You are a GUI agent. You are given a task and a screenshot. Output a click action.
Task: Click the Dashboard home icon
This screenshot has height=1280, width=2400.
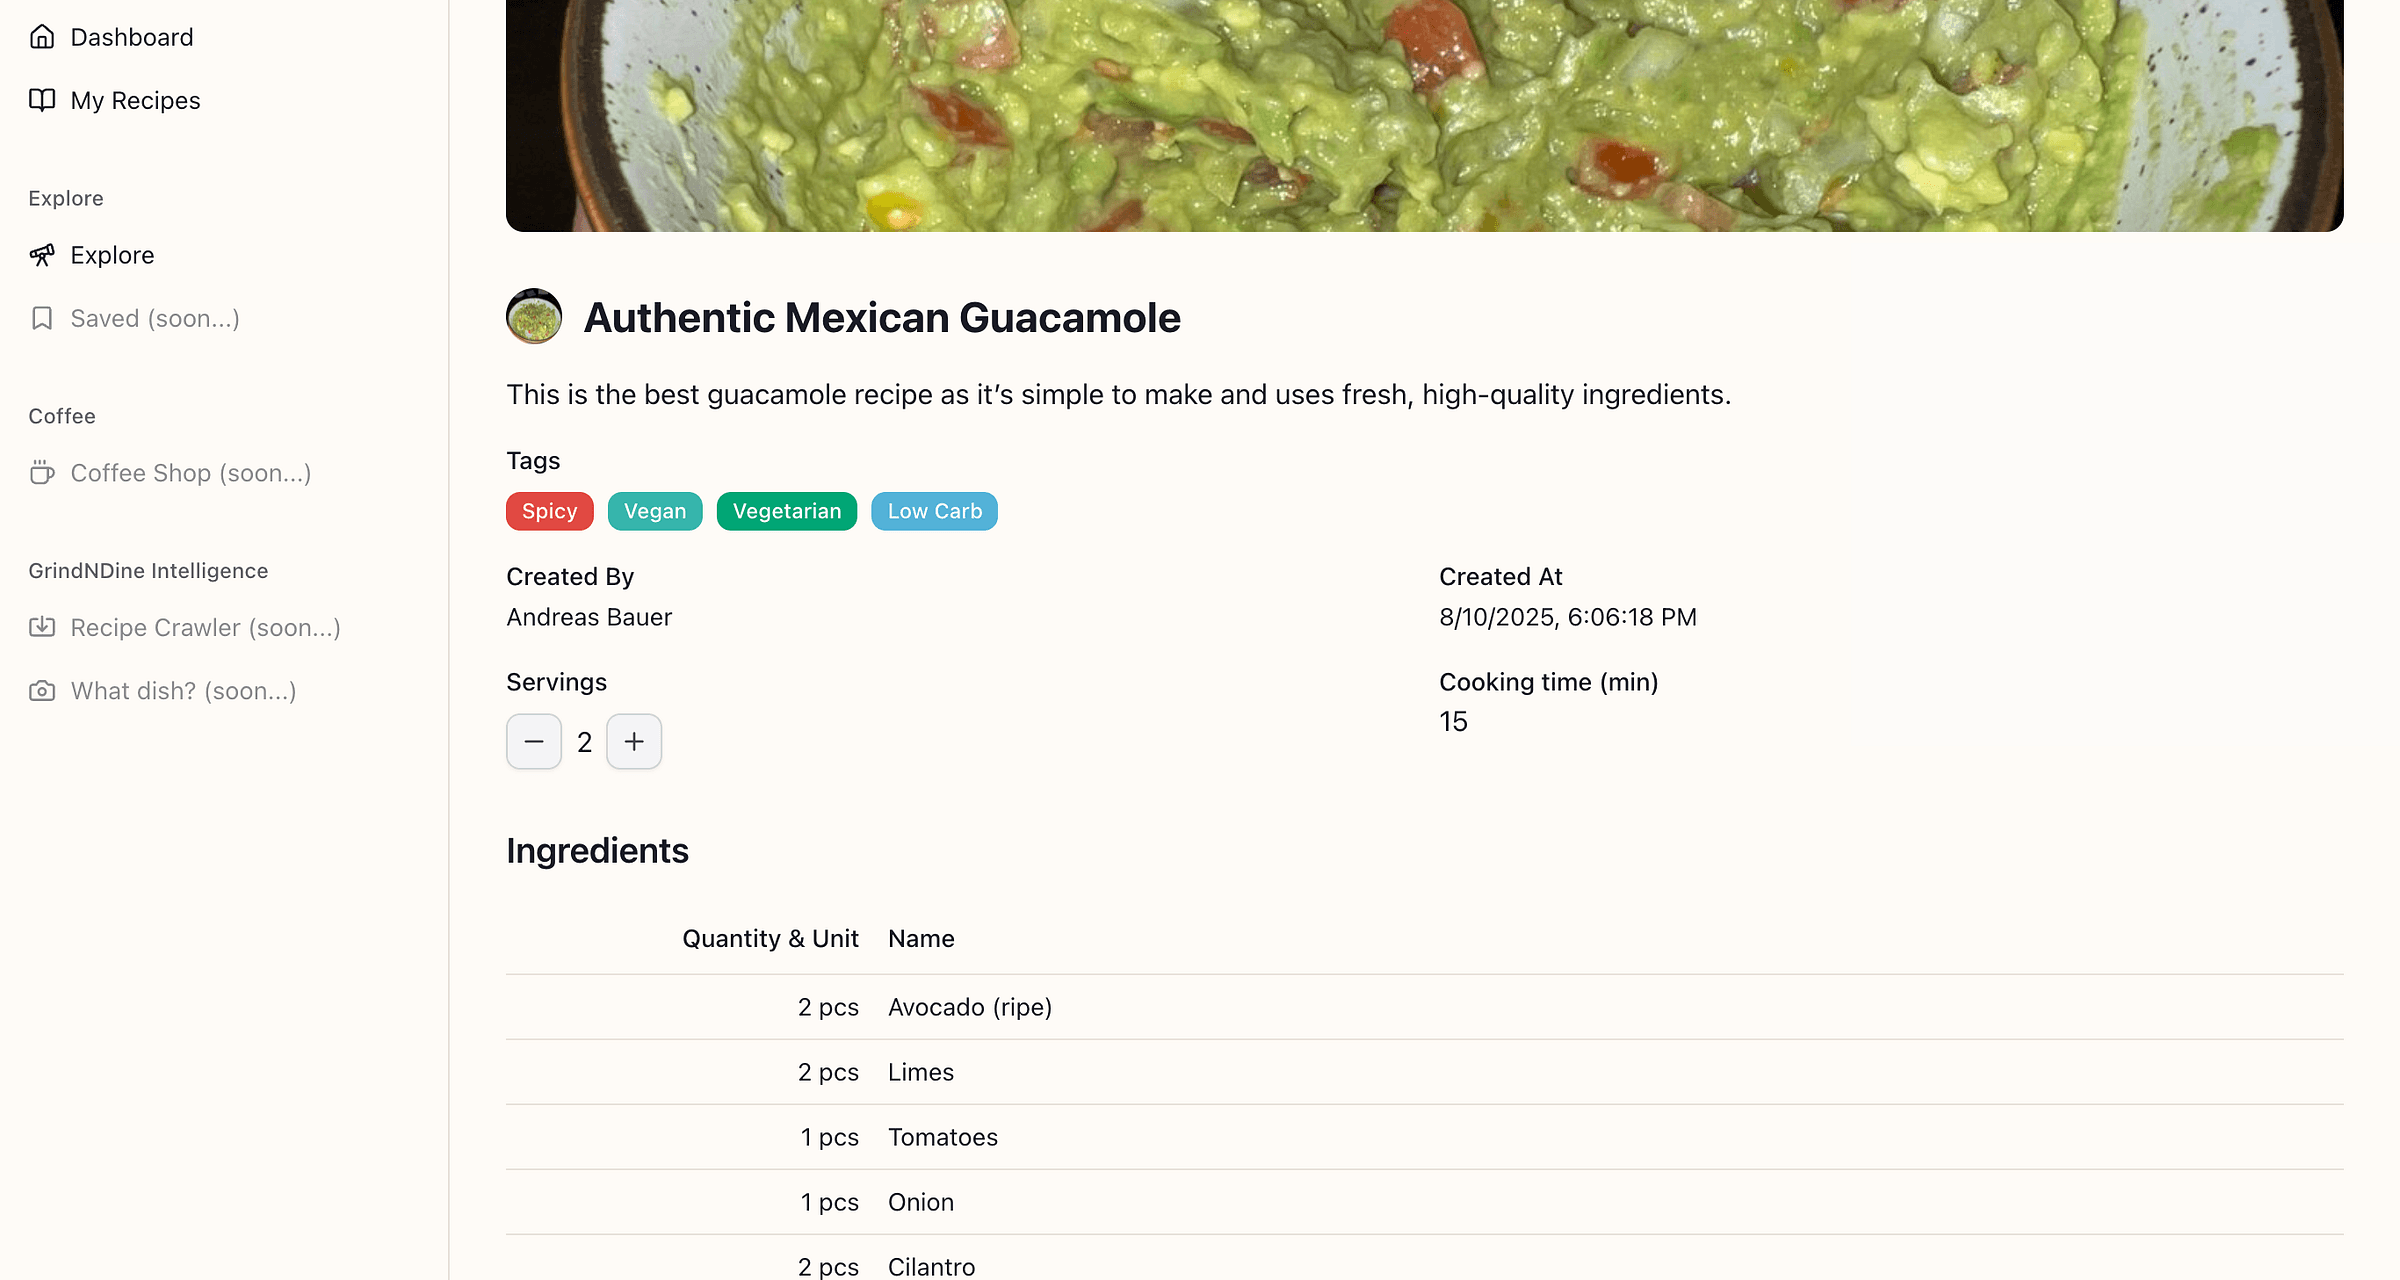[42, 37]
